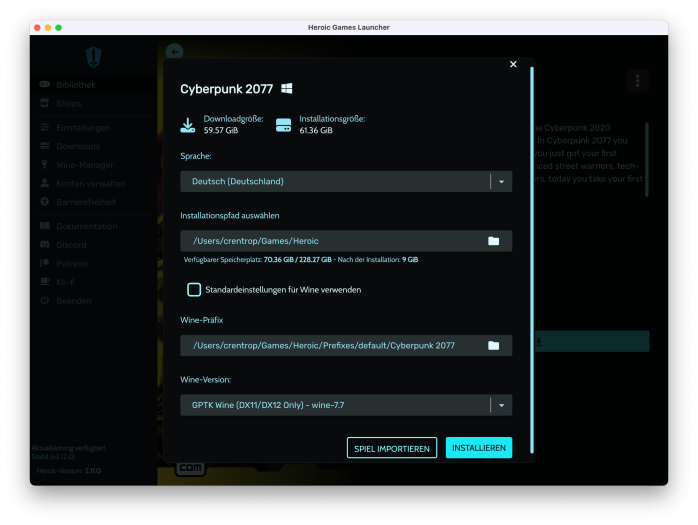The height and width of the screenshot is (525, 698).
Task: Click Beenden to quit Heroic
Action: (x=93, y=301)
